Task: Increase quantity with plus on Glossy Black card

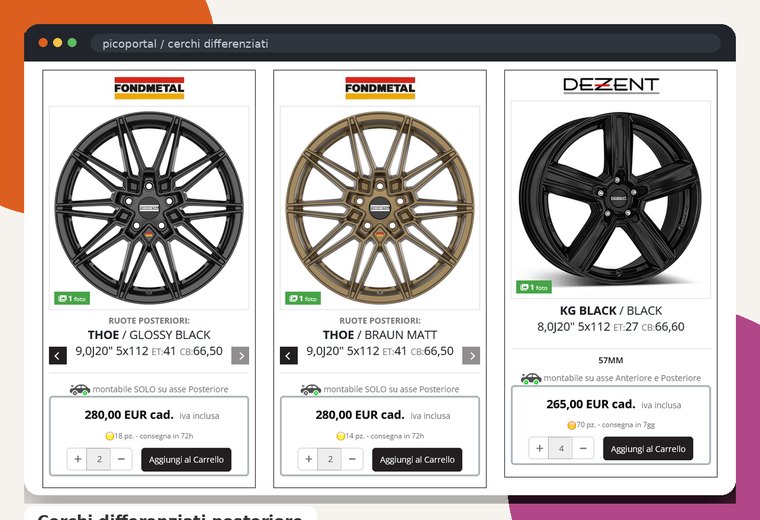Action: [78, 459]
